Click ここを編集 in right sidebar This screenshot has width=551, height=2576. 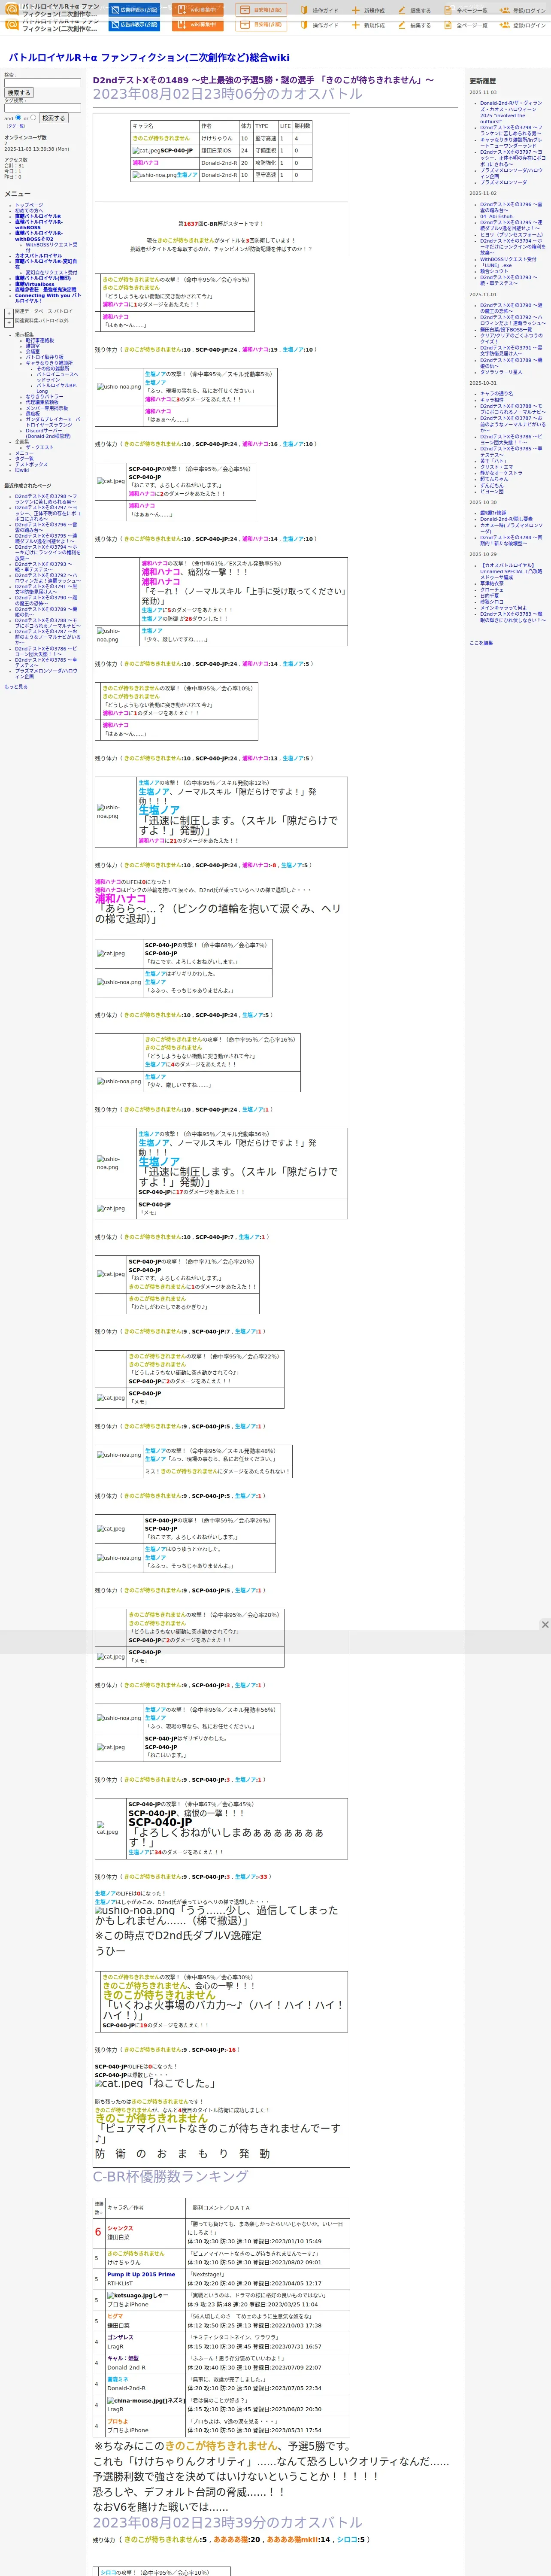pos(481,643)
